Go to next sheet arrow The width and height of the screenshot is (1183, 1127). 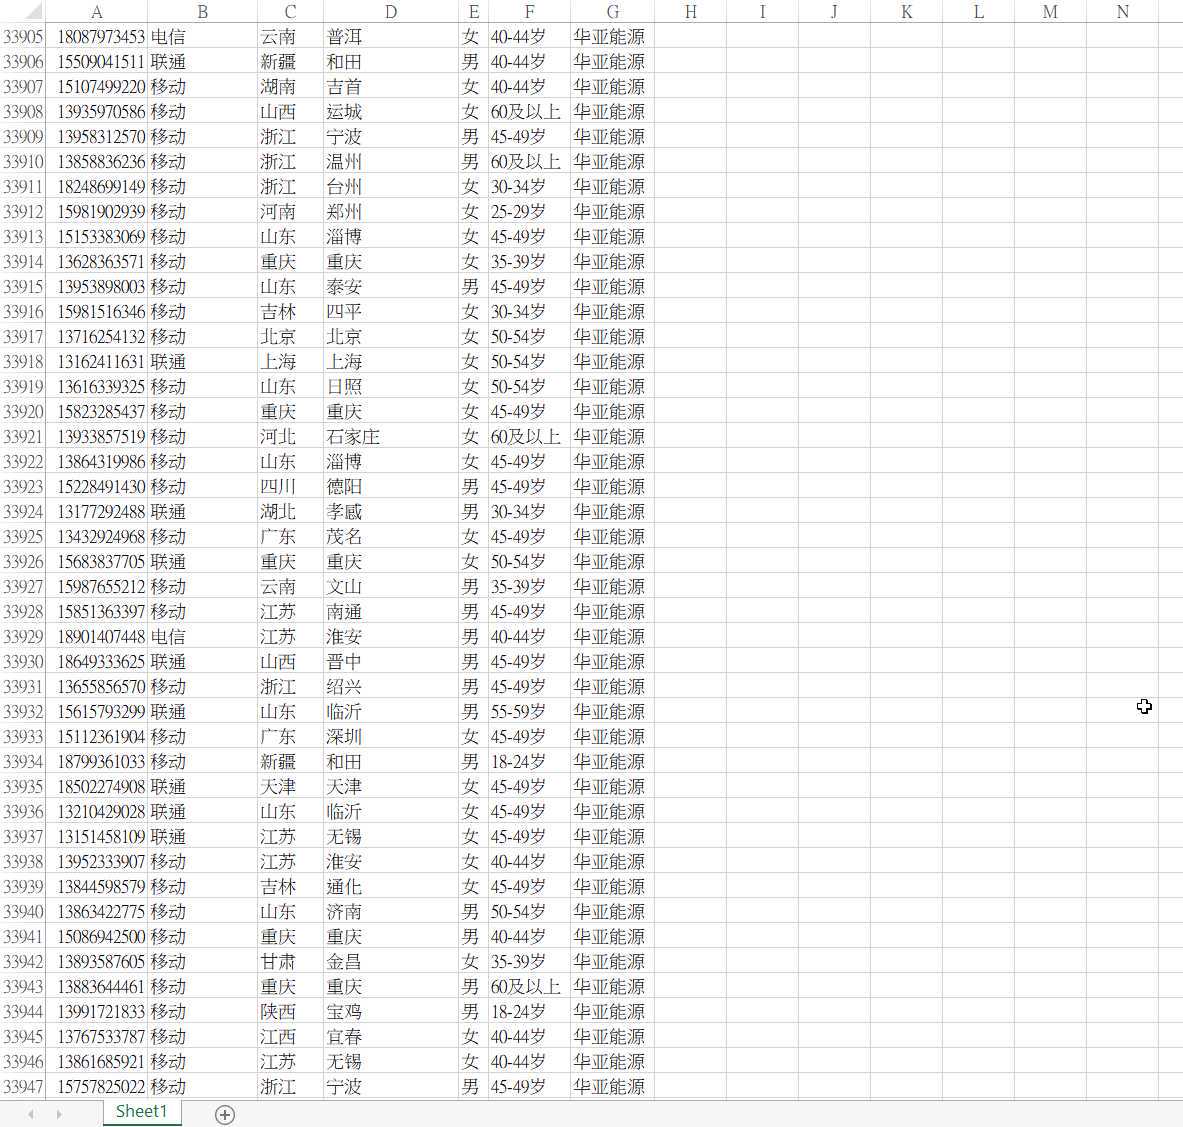[x=59, y=1114]
